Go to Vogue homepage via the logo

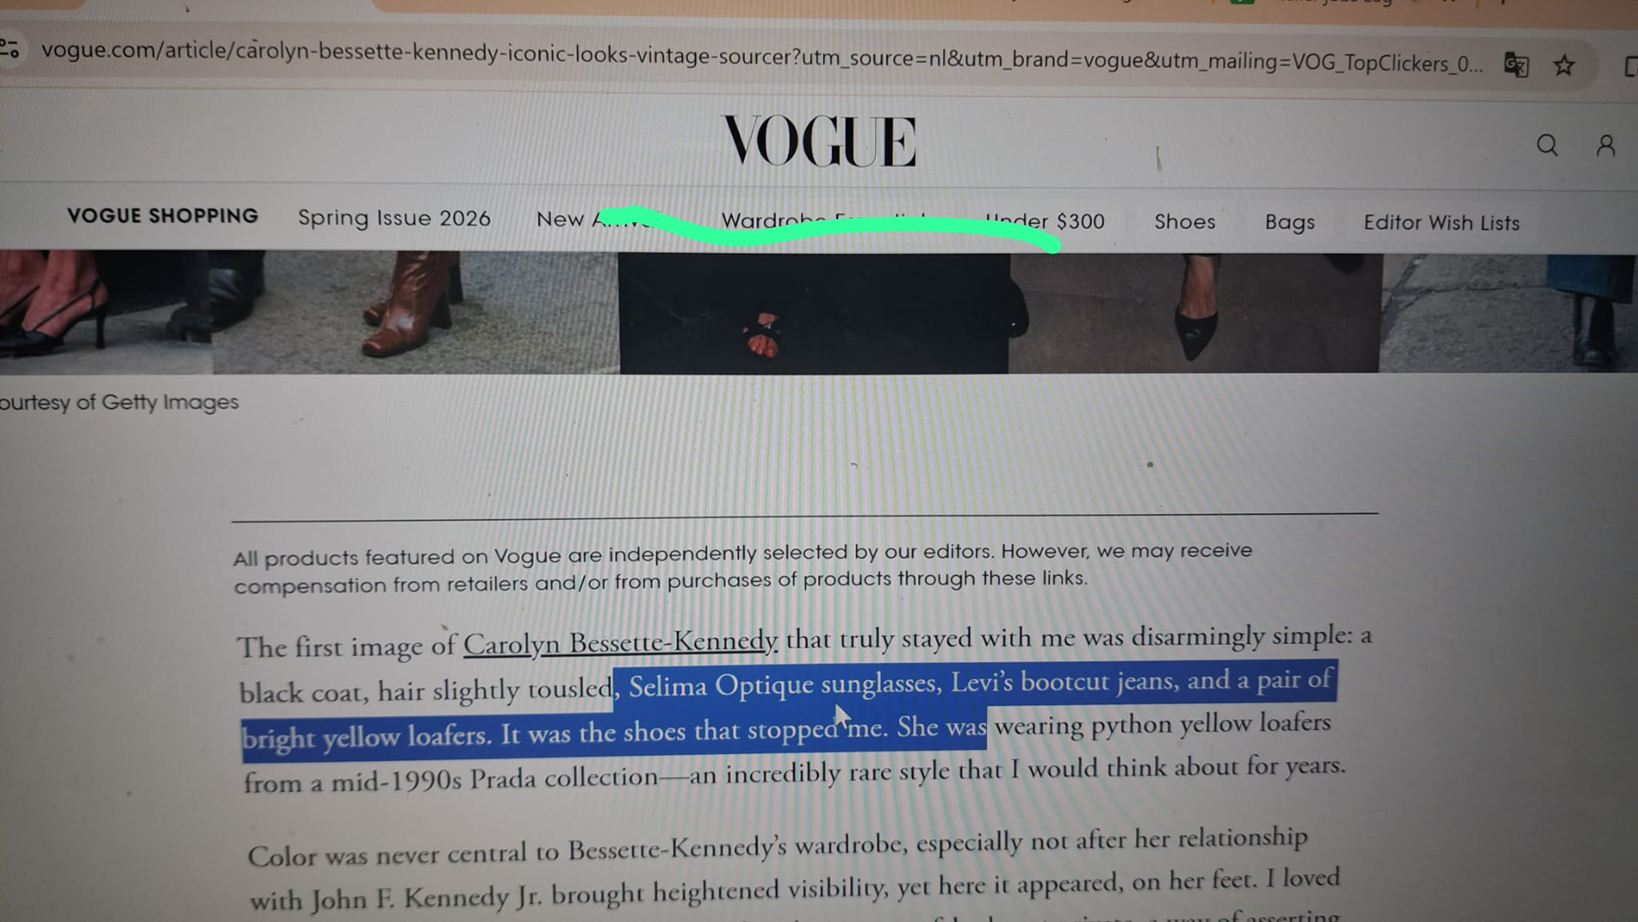coord(819,141)
